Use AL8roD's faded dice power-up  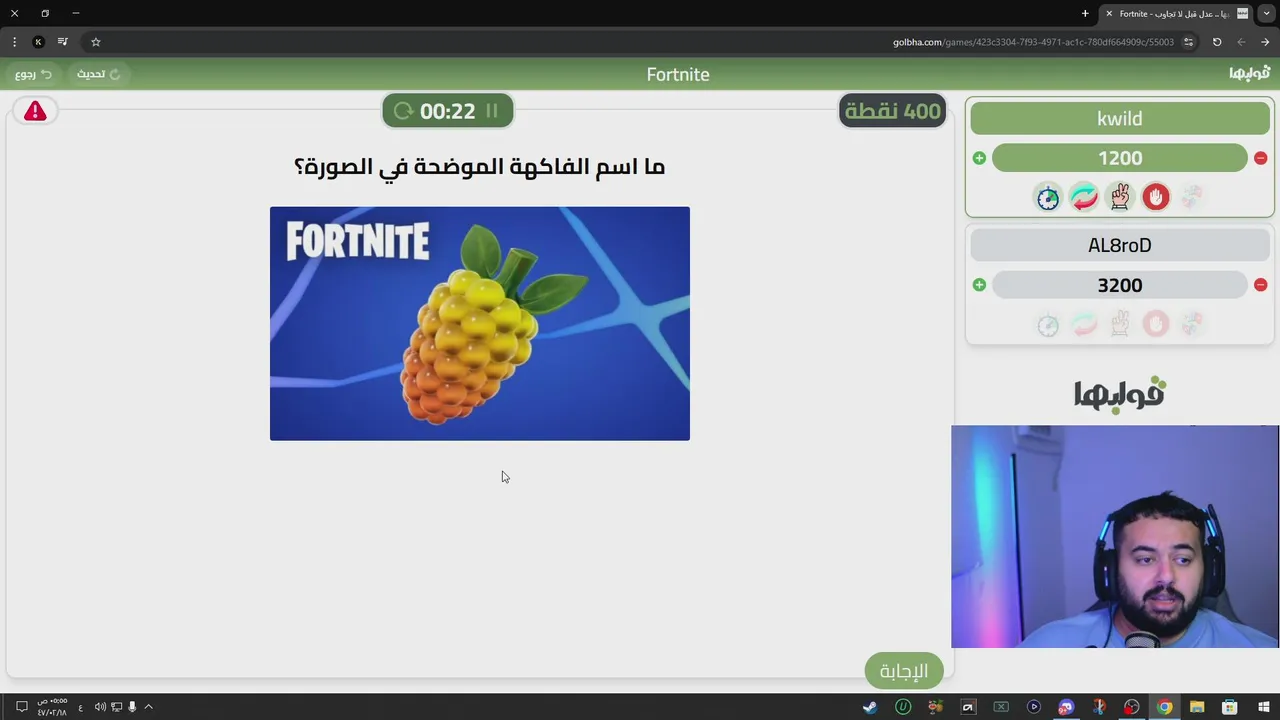1192,324
